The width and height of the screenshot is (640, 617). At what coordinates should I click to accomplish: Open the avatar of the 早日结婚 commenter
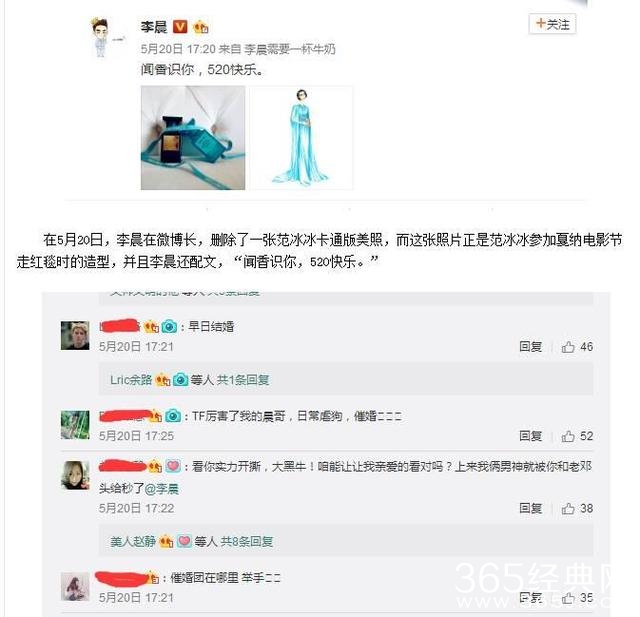[75, 335]
